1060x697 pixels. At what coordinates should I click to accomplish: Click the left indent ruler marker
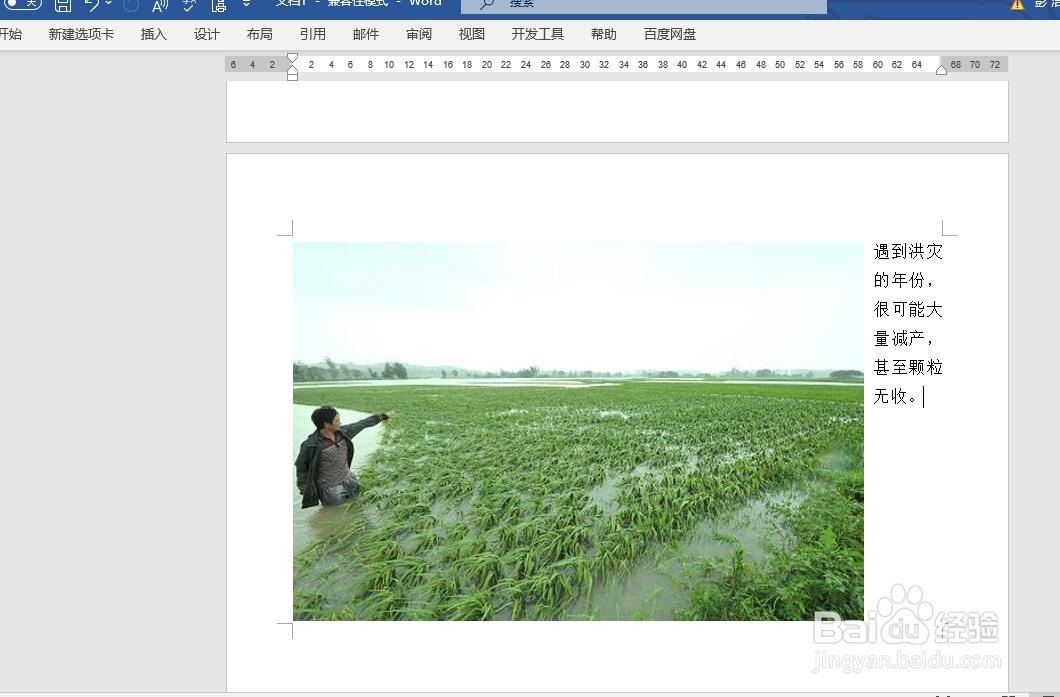[x=292, y=76]
